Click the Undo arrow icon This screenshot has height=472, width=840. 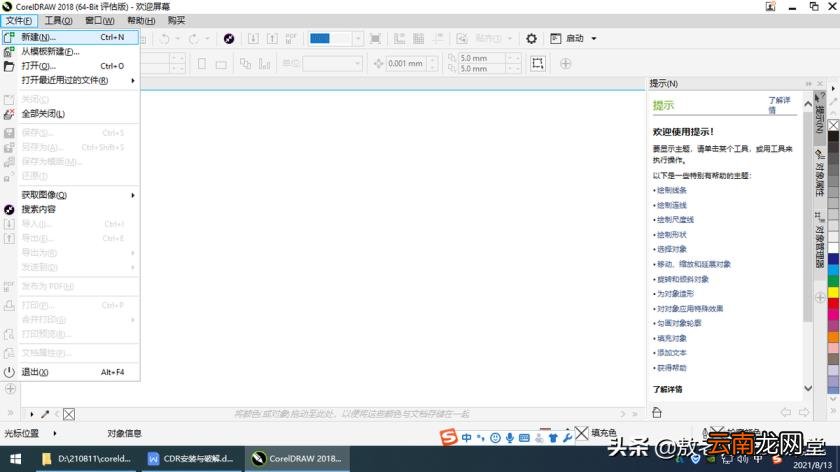pyautogui.click(x=164, y=39)
